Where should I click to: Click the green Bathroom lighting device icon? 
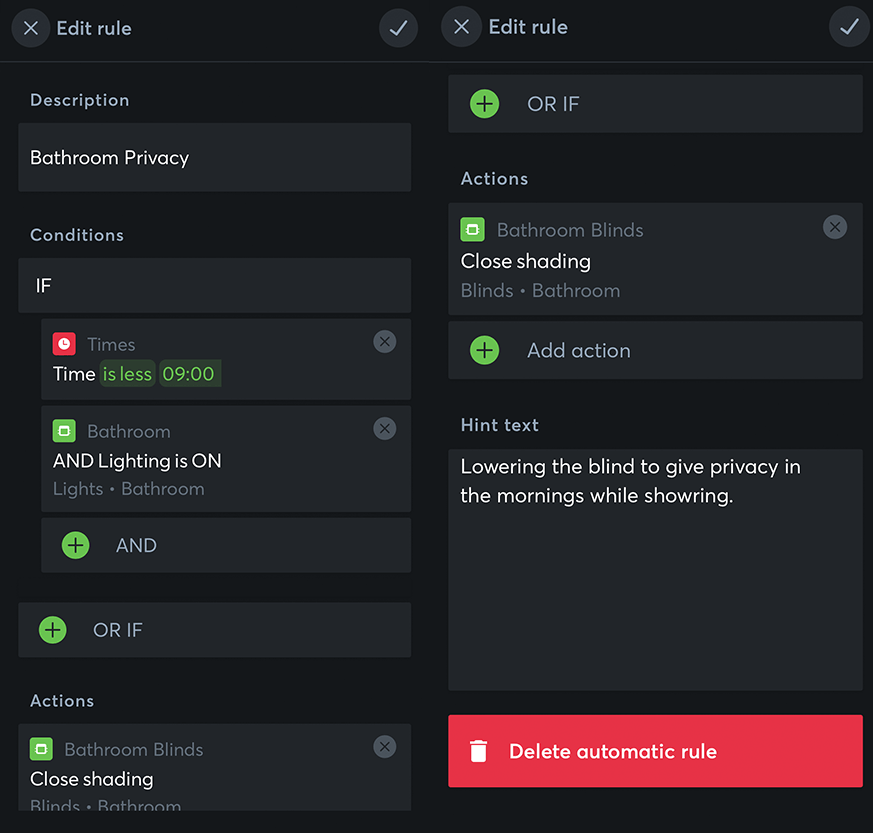[64, 431]
